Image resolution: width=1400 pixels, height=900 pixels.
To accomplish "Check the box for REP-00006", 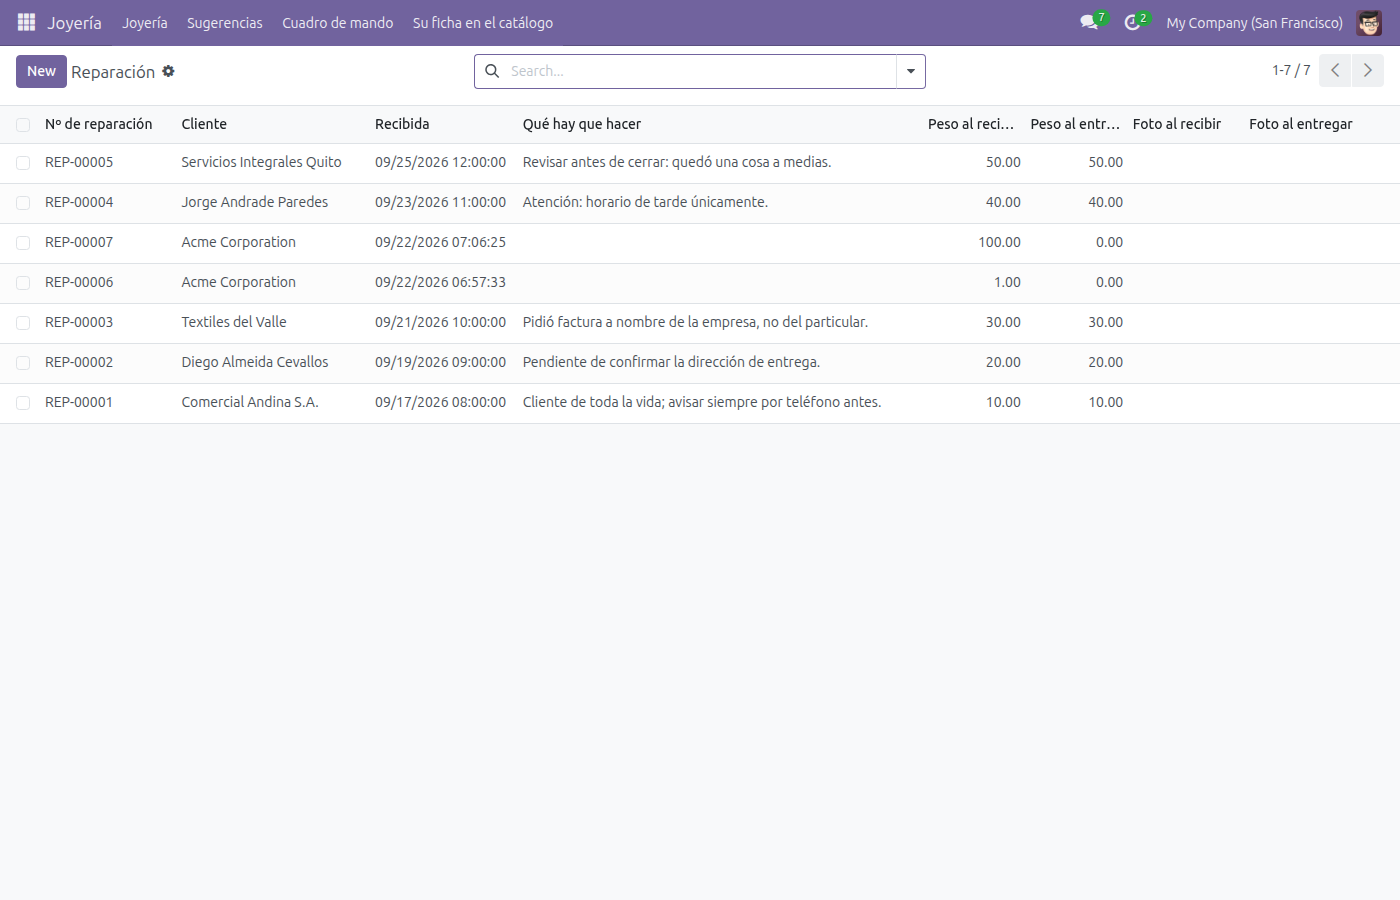I will pos(23,283).
